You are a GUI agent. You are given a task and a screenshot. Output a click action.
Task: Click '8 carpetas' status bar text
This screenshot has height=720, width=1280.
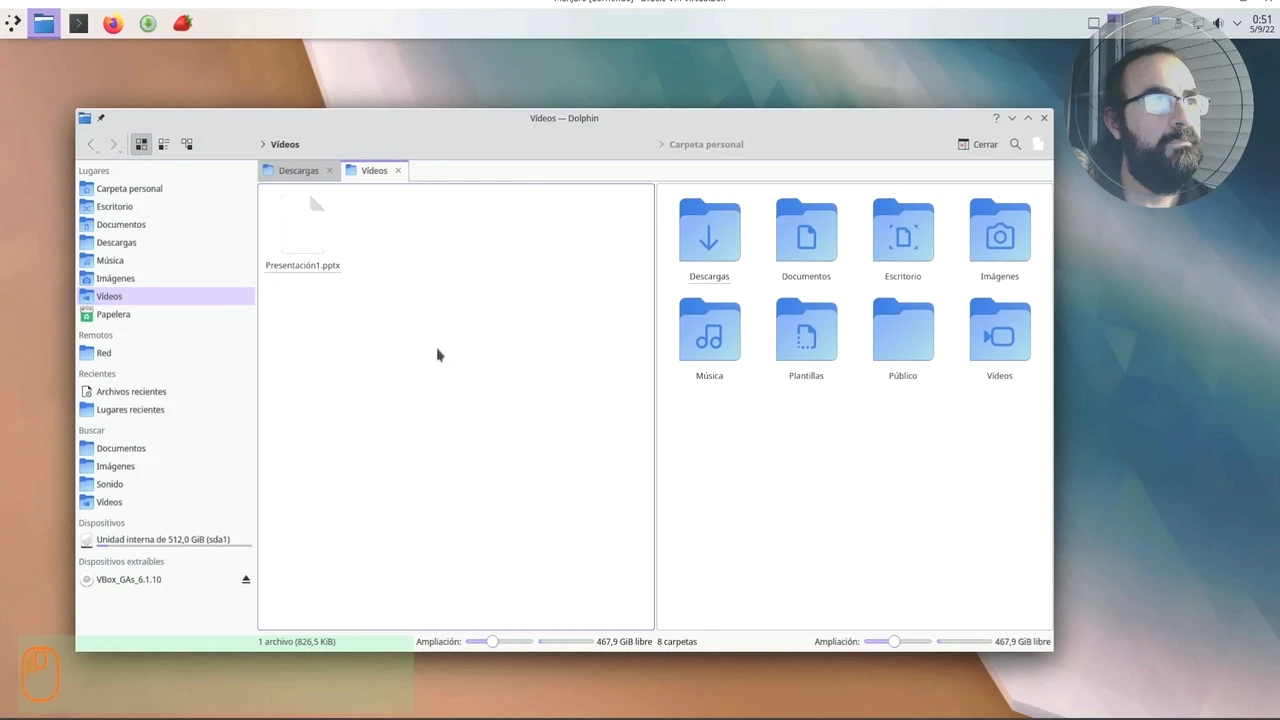pyautogui.click(x=677, y=642)
